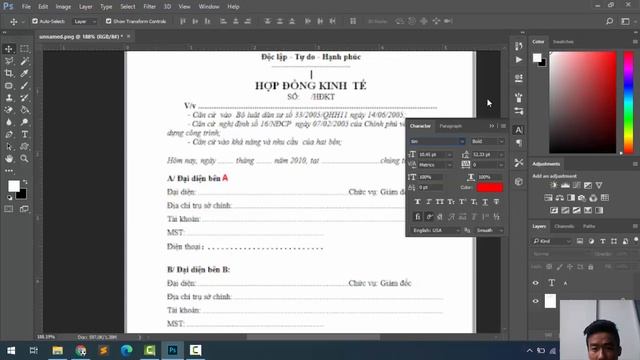Toggle Small Caps in Character panel

coord(451,202)
